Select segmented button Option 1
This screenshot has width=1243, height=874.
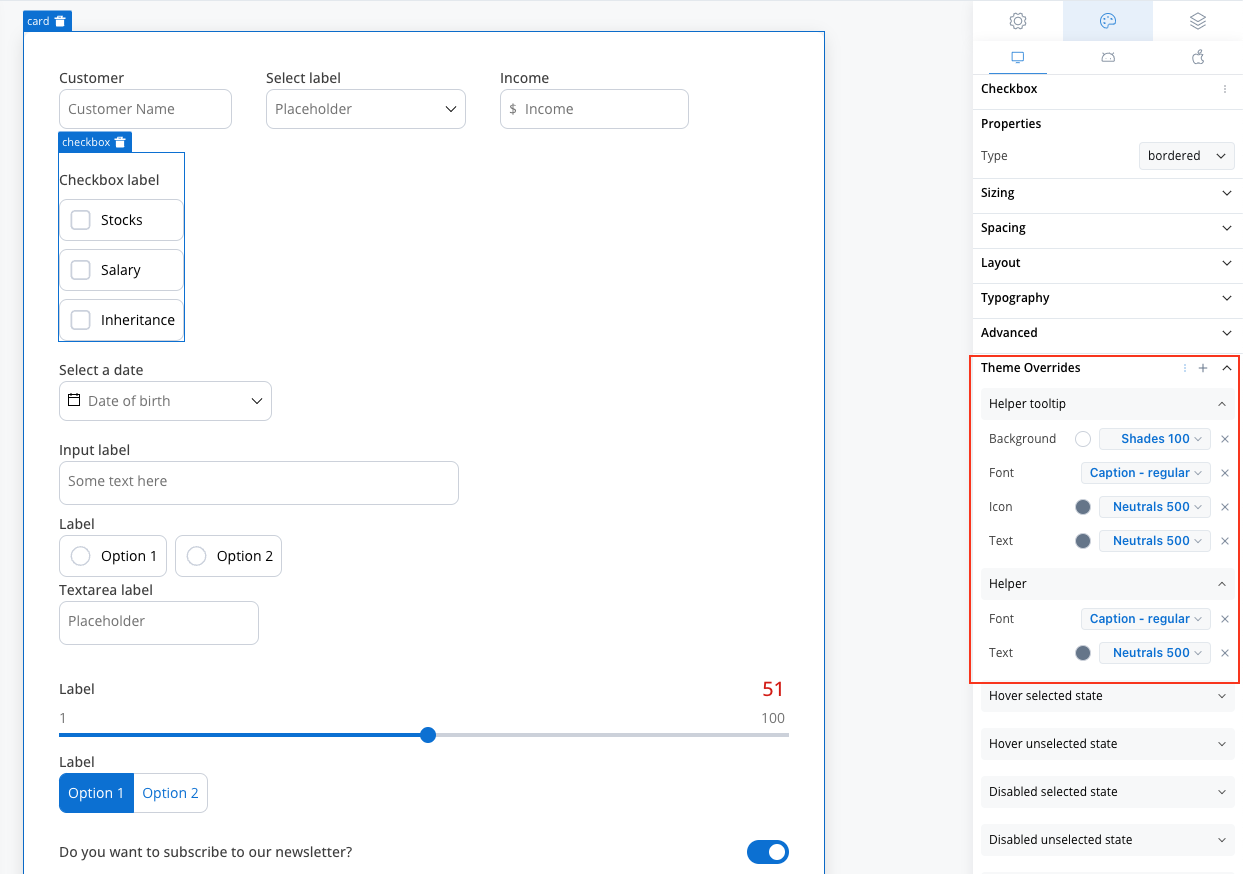coord(96,793)
